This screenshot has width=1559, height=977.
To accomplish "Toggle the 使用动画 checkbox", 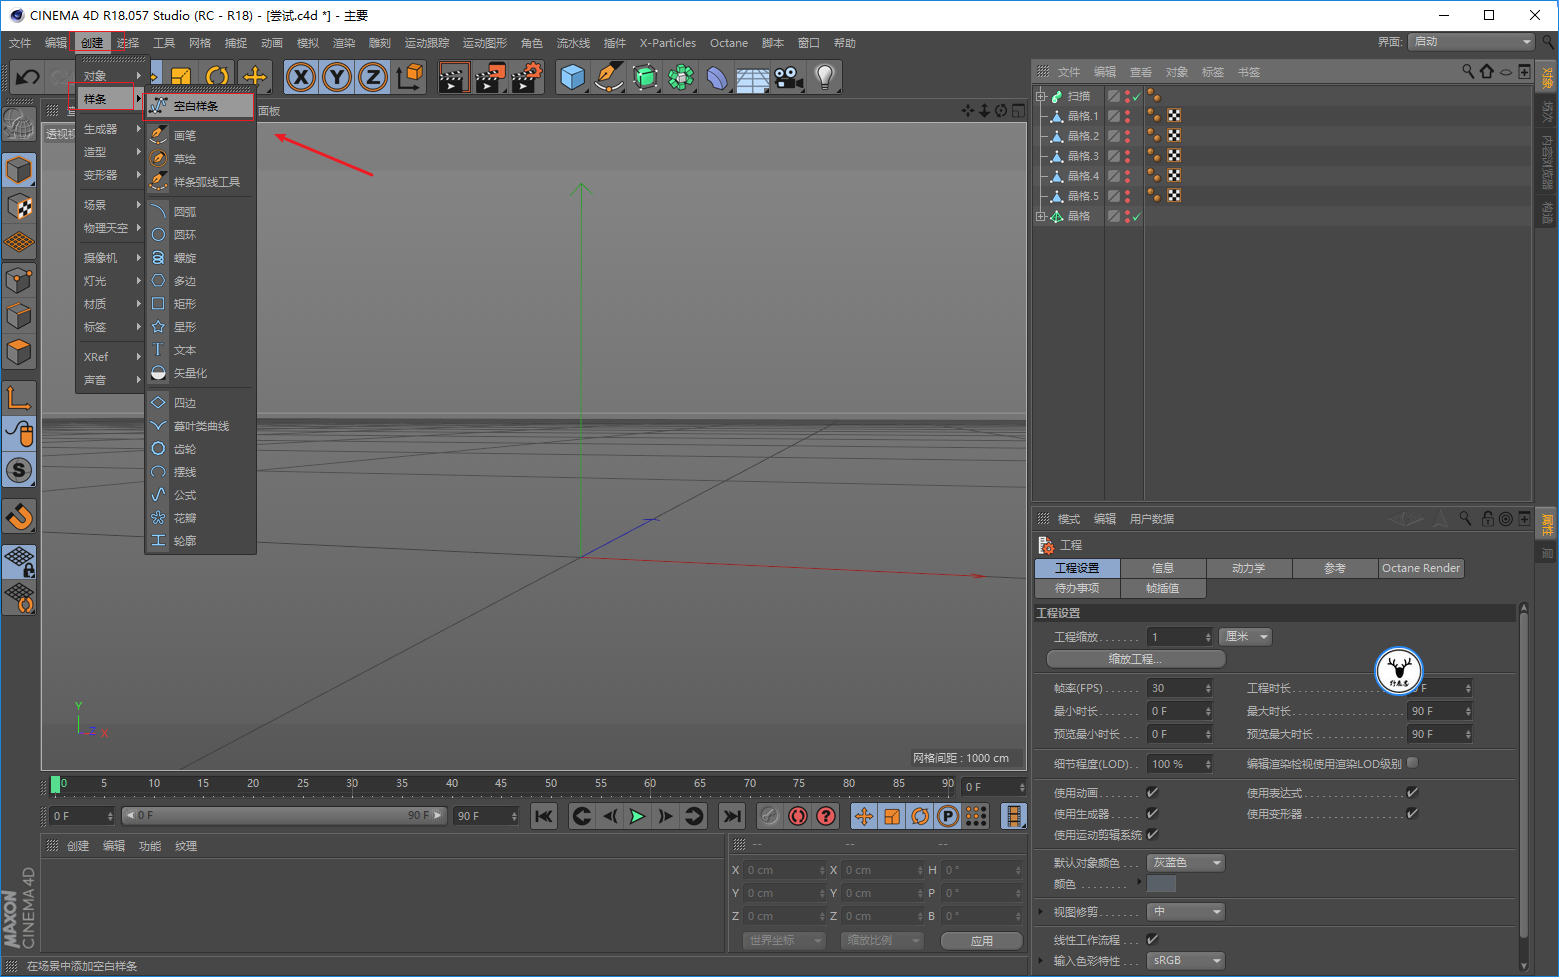I will (1152, 793).
